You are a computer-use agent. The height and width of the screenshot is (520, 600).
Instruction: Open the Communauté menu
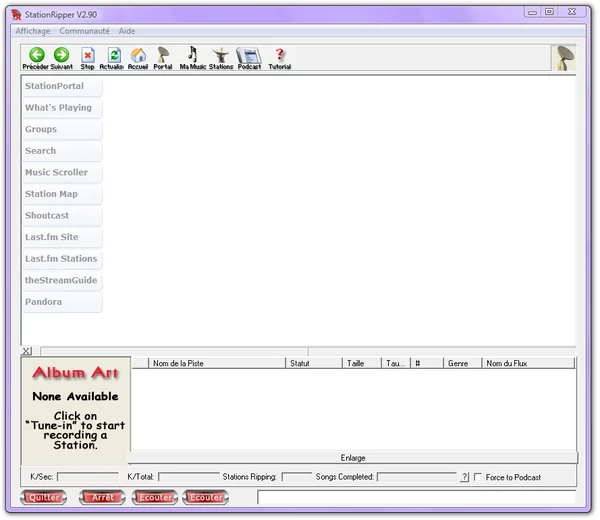click(x=85, y=31)
